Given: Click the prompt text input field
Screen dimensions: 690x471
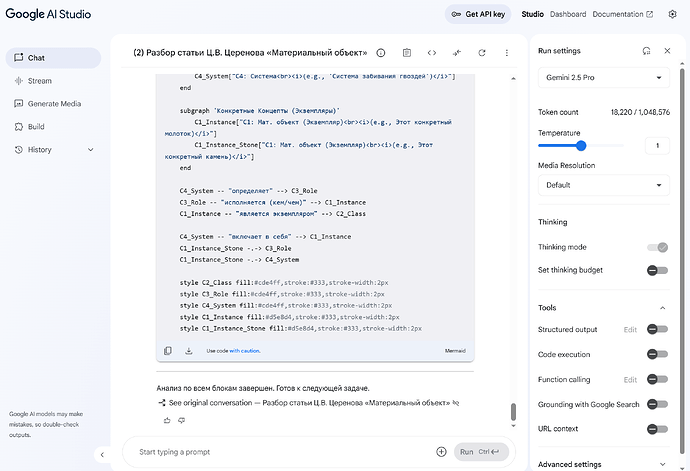Looking at the screenshot, I should click(x=280, y=452).
